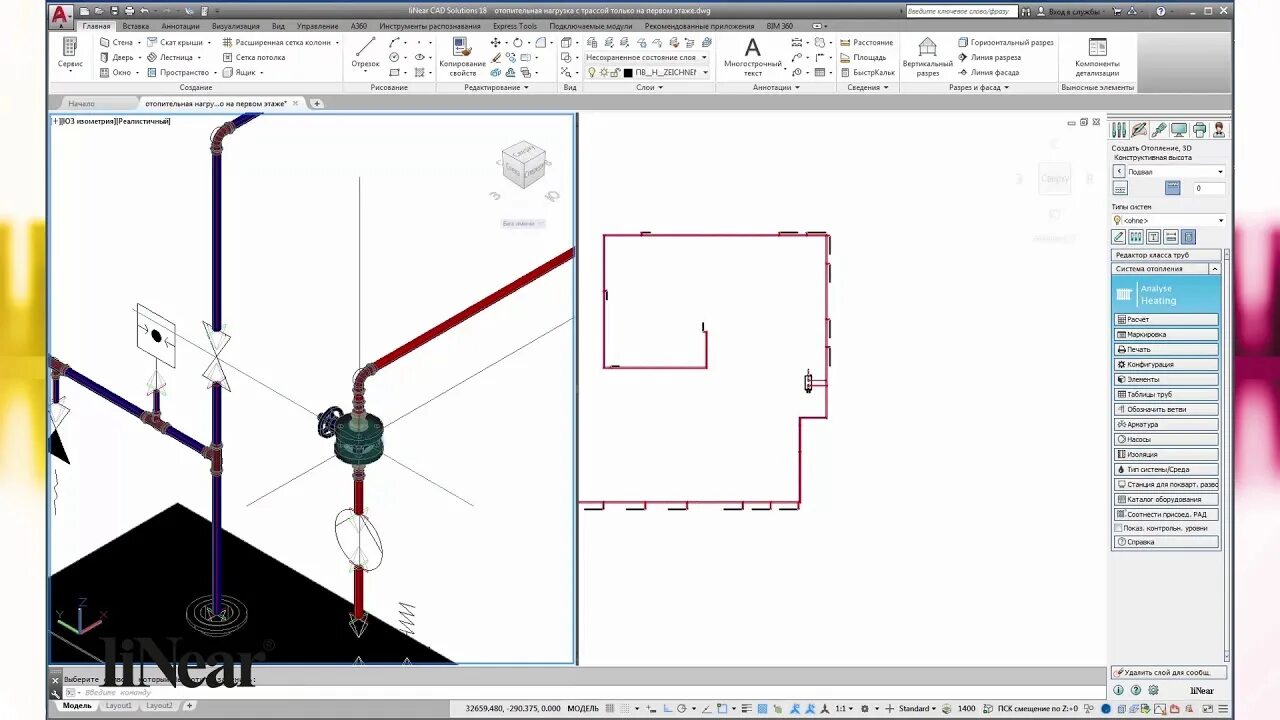Switch to the Express Tools ribbon tab
This screenshot has width=1280, height=720.
click(515, 26)
